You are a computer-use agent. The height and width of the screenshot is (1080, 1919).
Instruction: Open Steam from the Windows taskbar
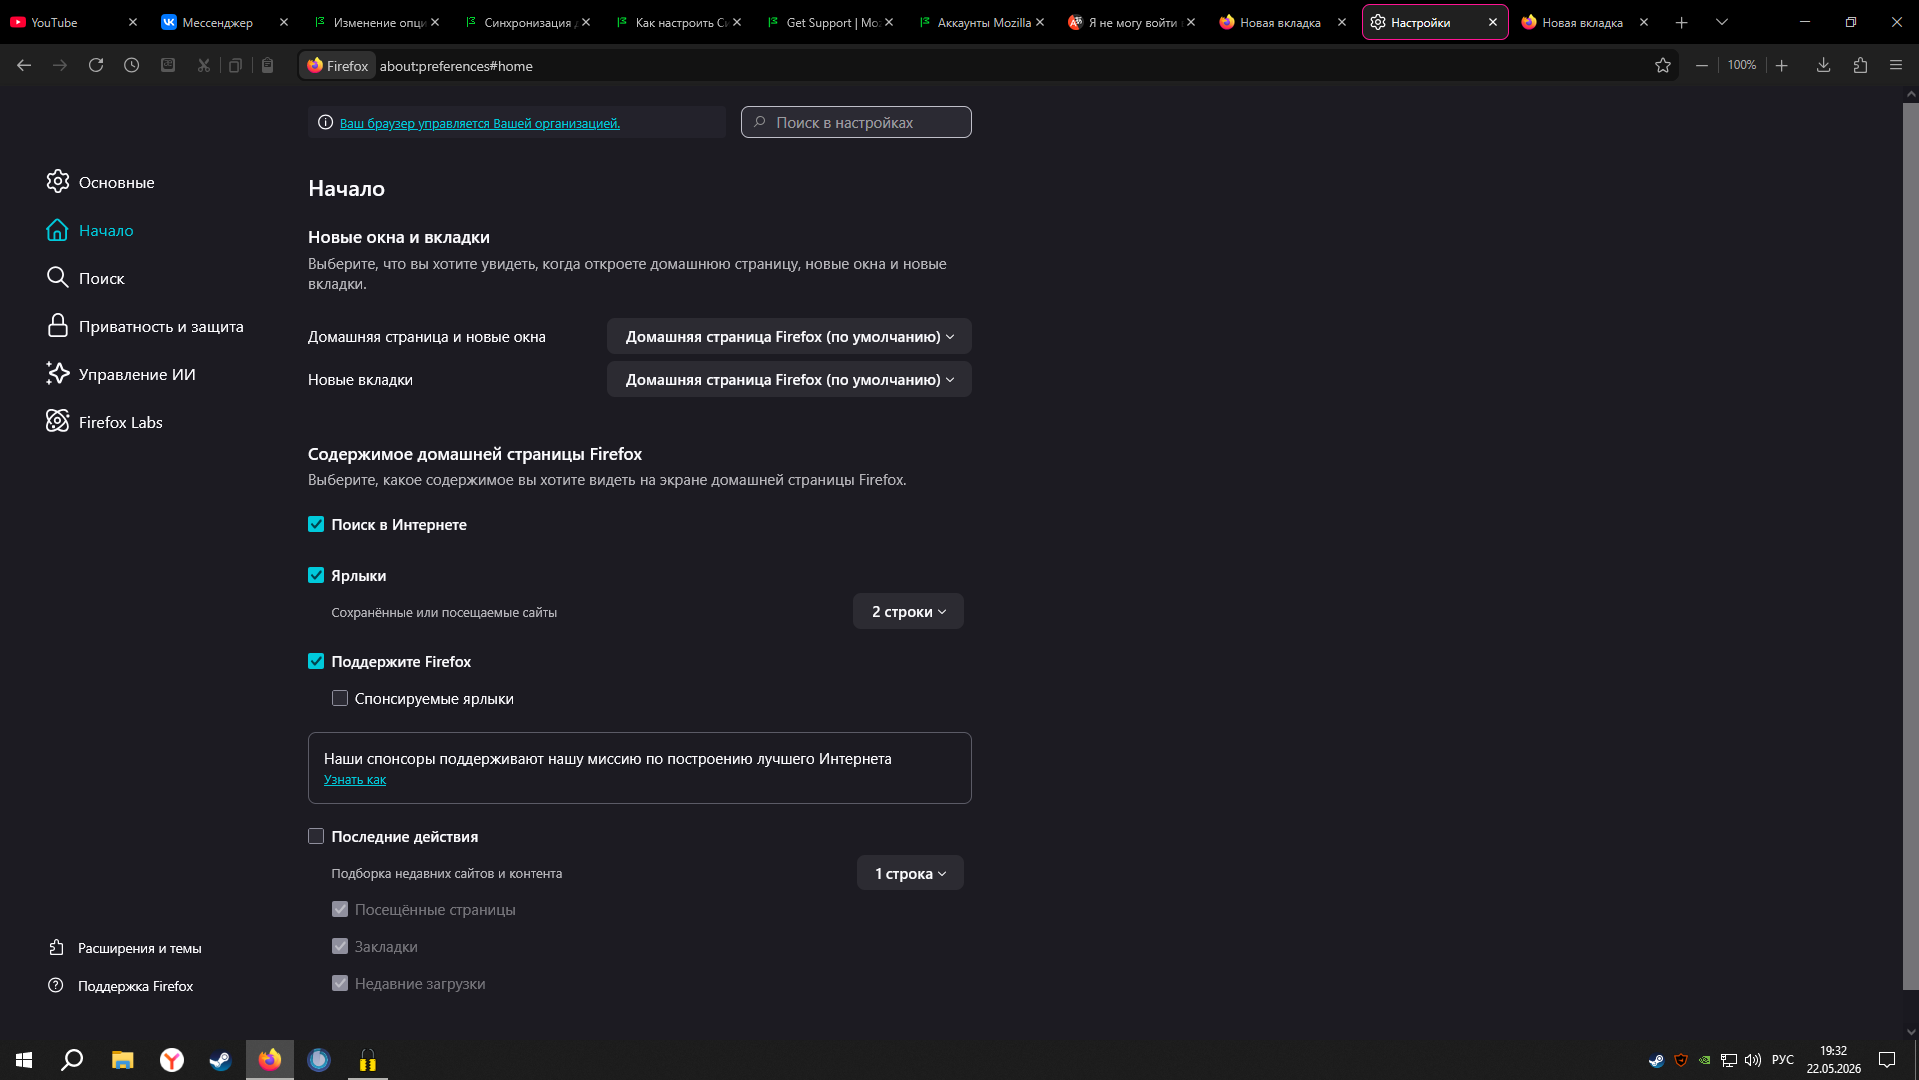220,1060
